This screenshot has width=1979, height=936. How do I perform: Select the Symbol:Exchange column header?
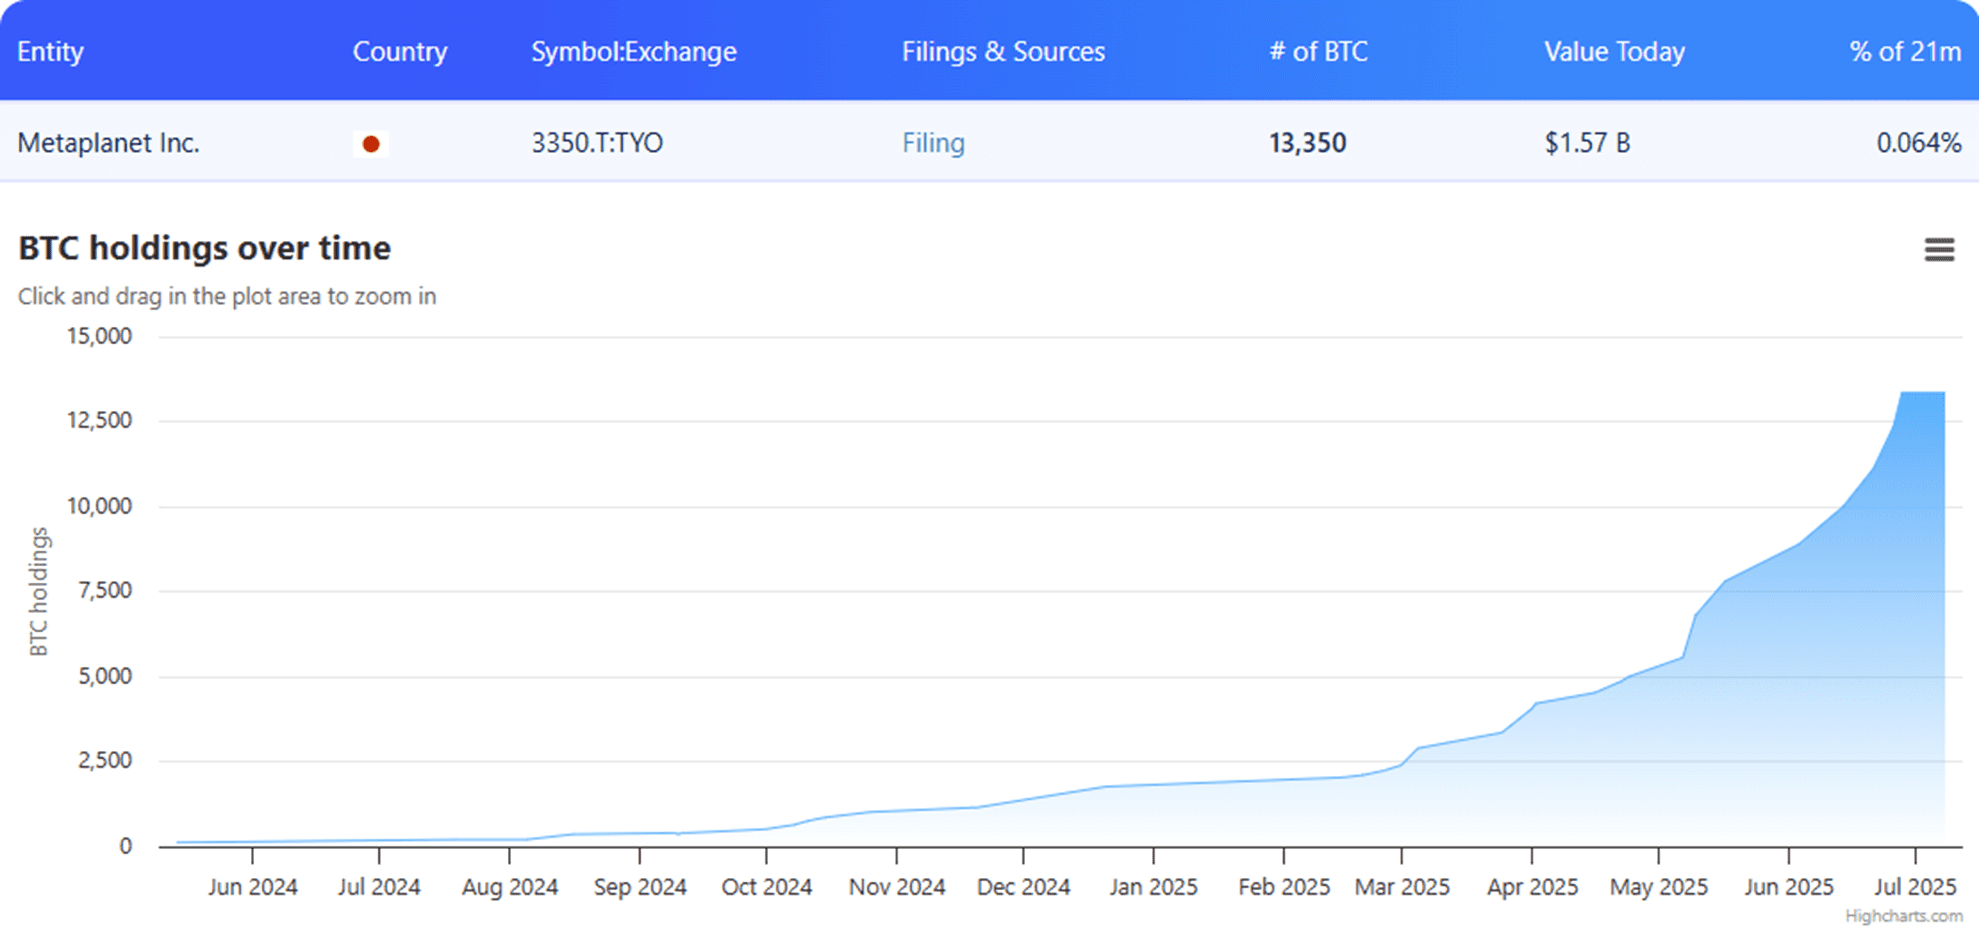(x=634, y=52)
